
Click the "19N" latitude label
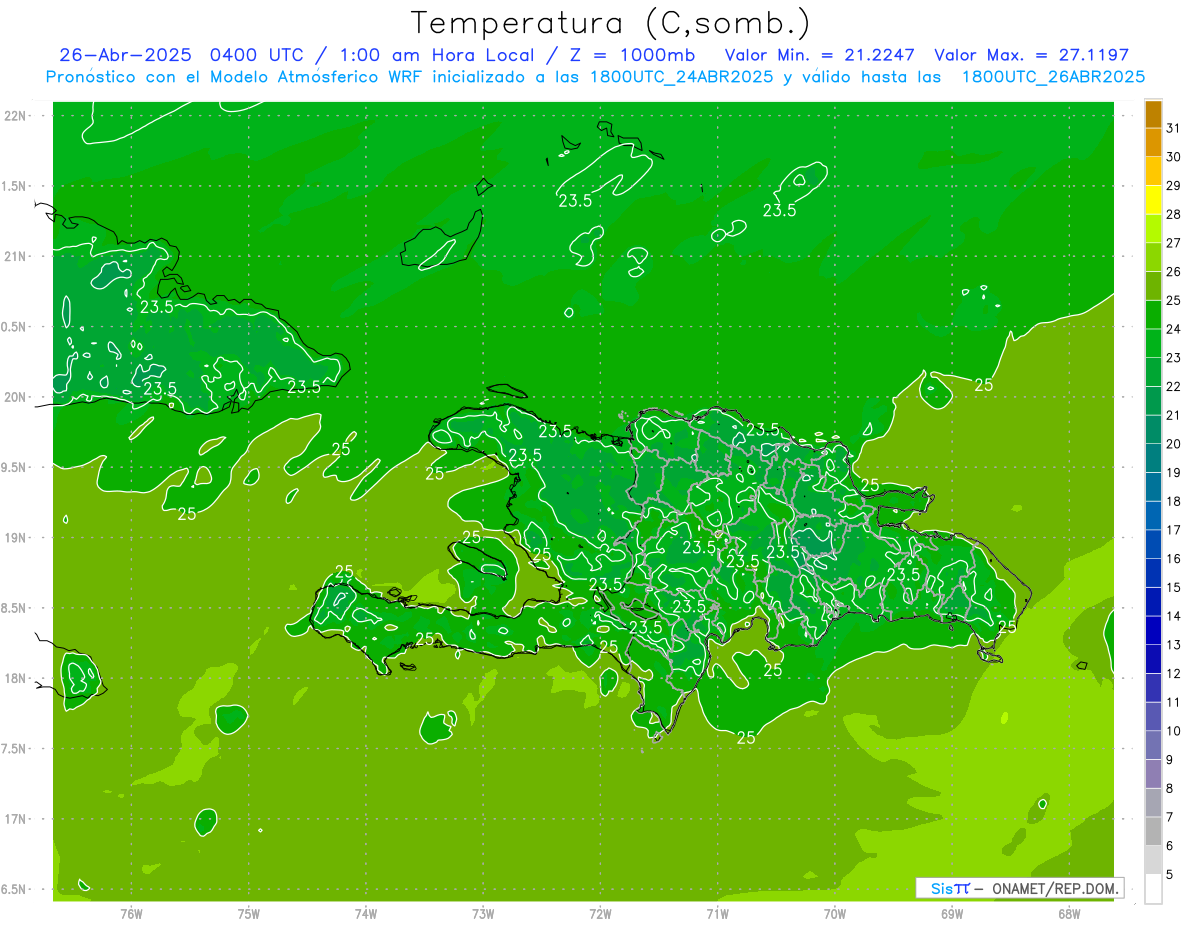pyautogui.click(x=17, y=537)
